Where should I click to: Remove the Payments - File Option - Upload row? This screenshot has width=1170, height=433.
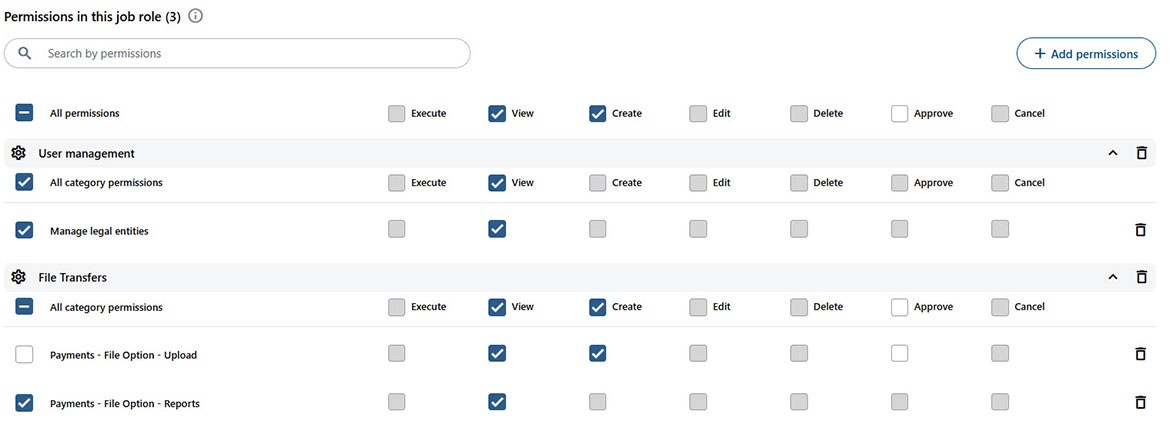pyautogui.click(x=1141, y=354)
